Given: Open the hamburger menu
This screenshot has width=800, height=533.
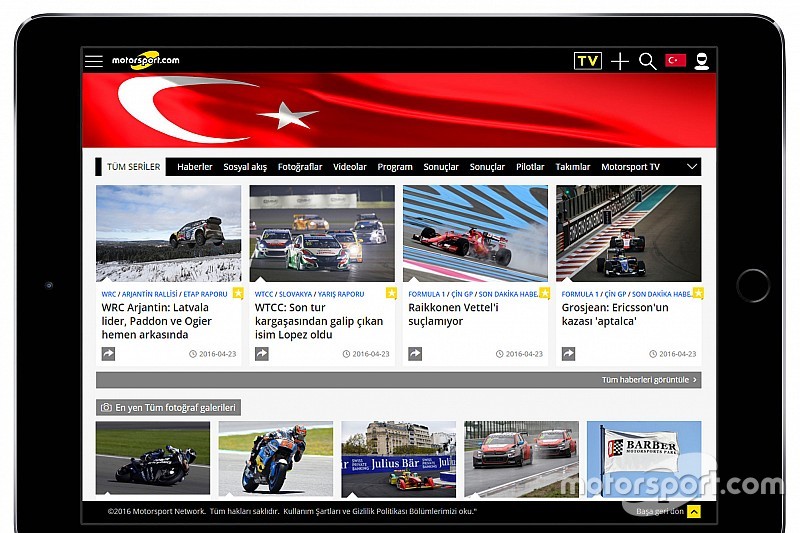Looking at the screenshot, I should click(x=94, y=61).
